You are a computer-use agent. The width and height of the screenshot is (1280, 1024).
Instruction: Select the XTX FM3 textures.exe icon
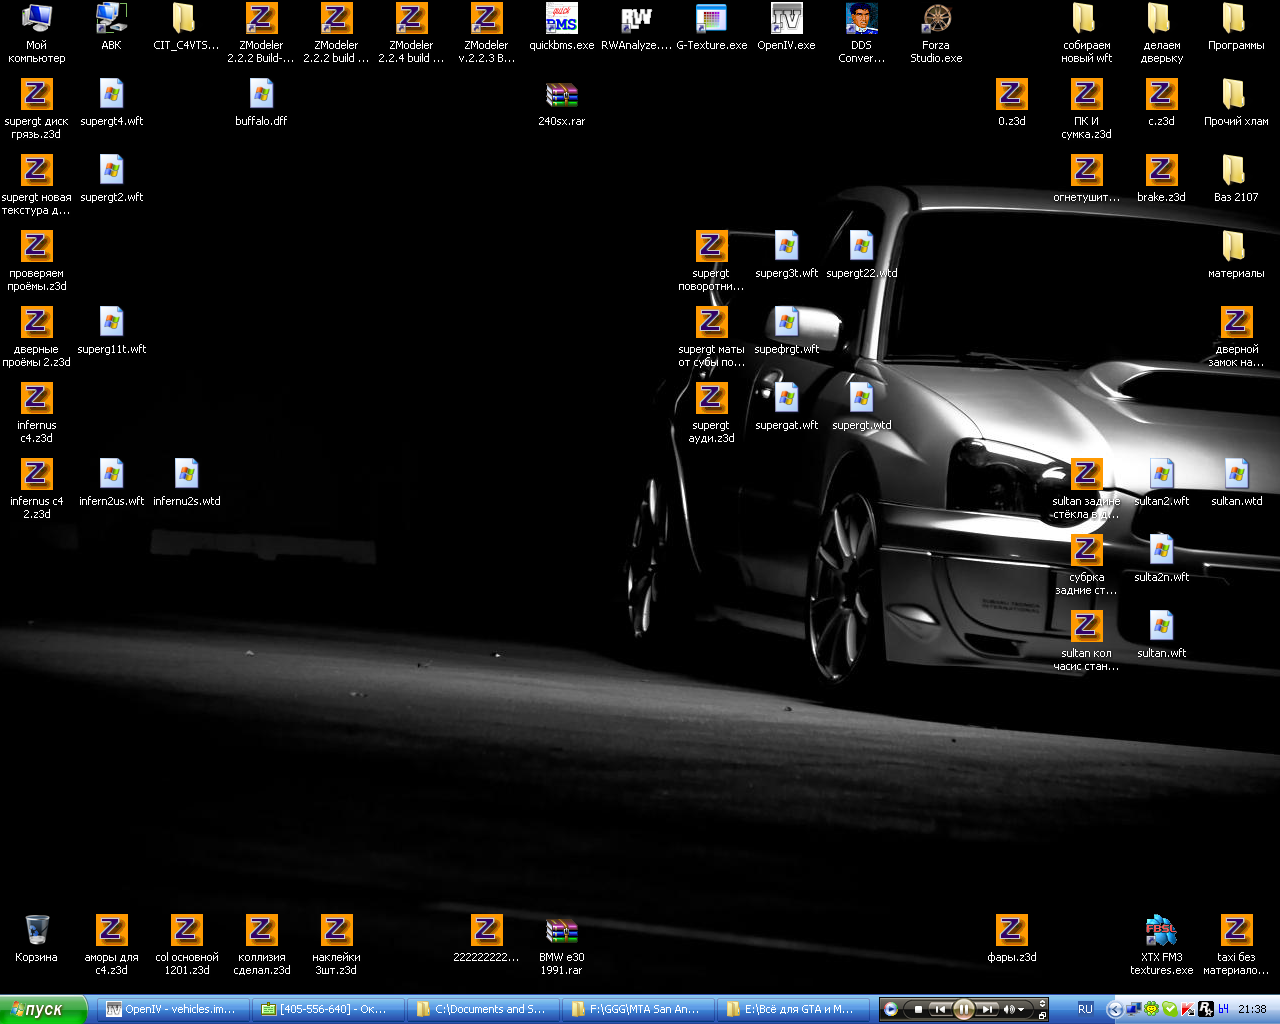click(x=1161, y=931)
